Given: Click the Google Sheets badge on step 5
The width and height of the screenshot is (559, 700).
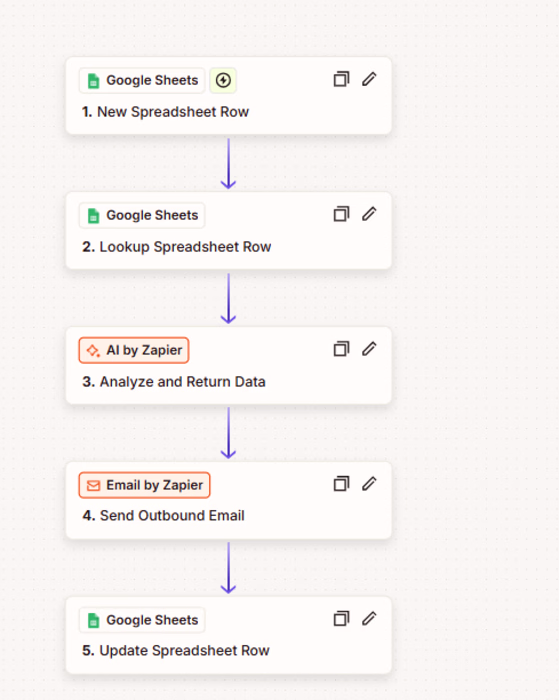Looking at the screenshot, I should tap(142, 620).
